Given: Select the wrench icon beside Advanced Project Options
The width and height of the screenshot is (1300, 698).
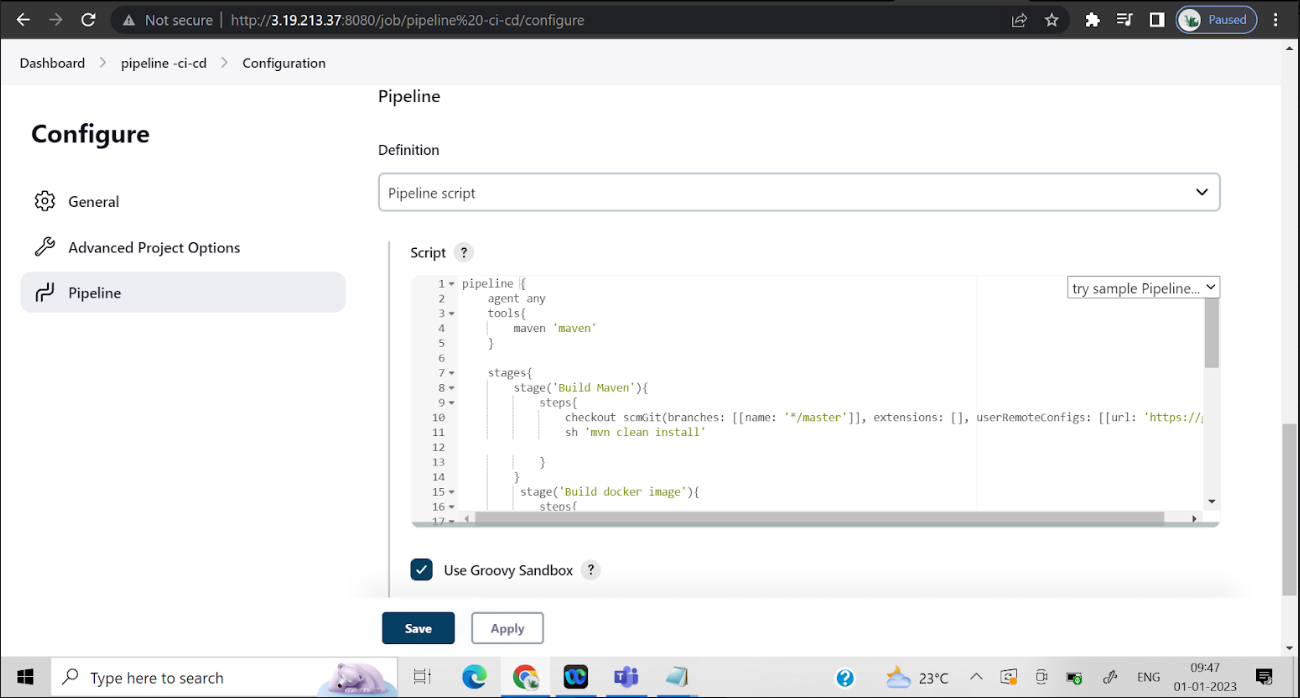Looking at the screenshot, I should pos(45,247).
